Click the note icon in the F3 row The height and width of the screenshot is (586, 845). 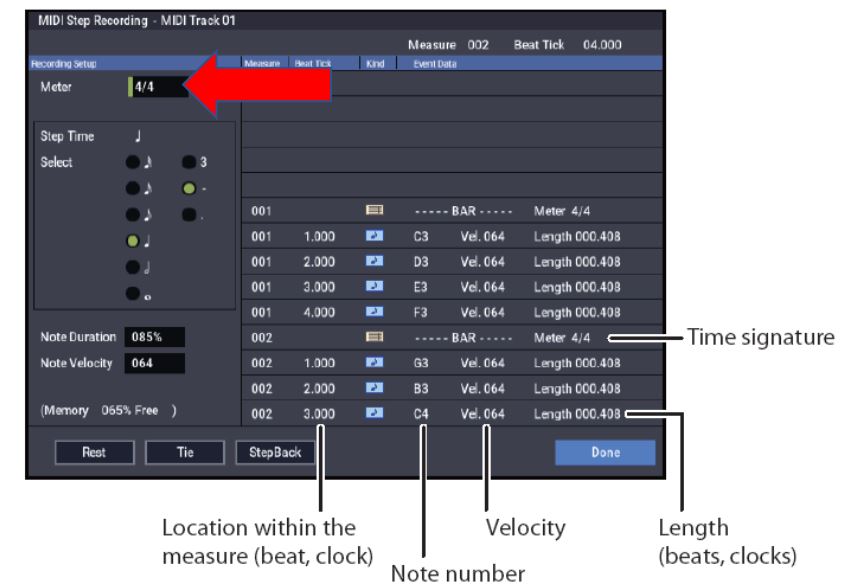(375, 312)
